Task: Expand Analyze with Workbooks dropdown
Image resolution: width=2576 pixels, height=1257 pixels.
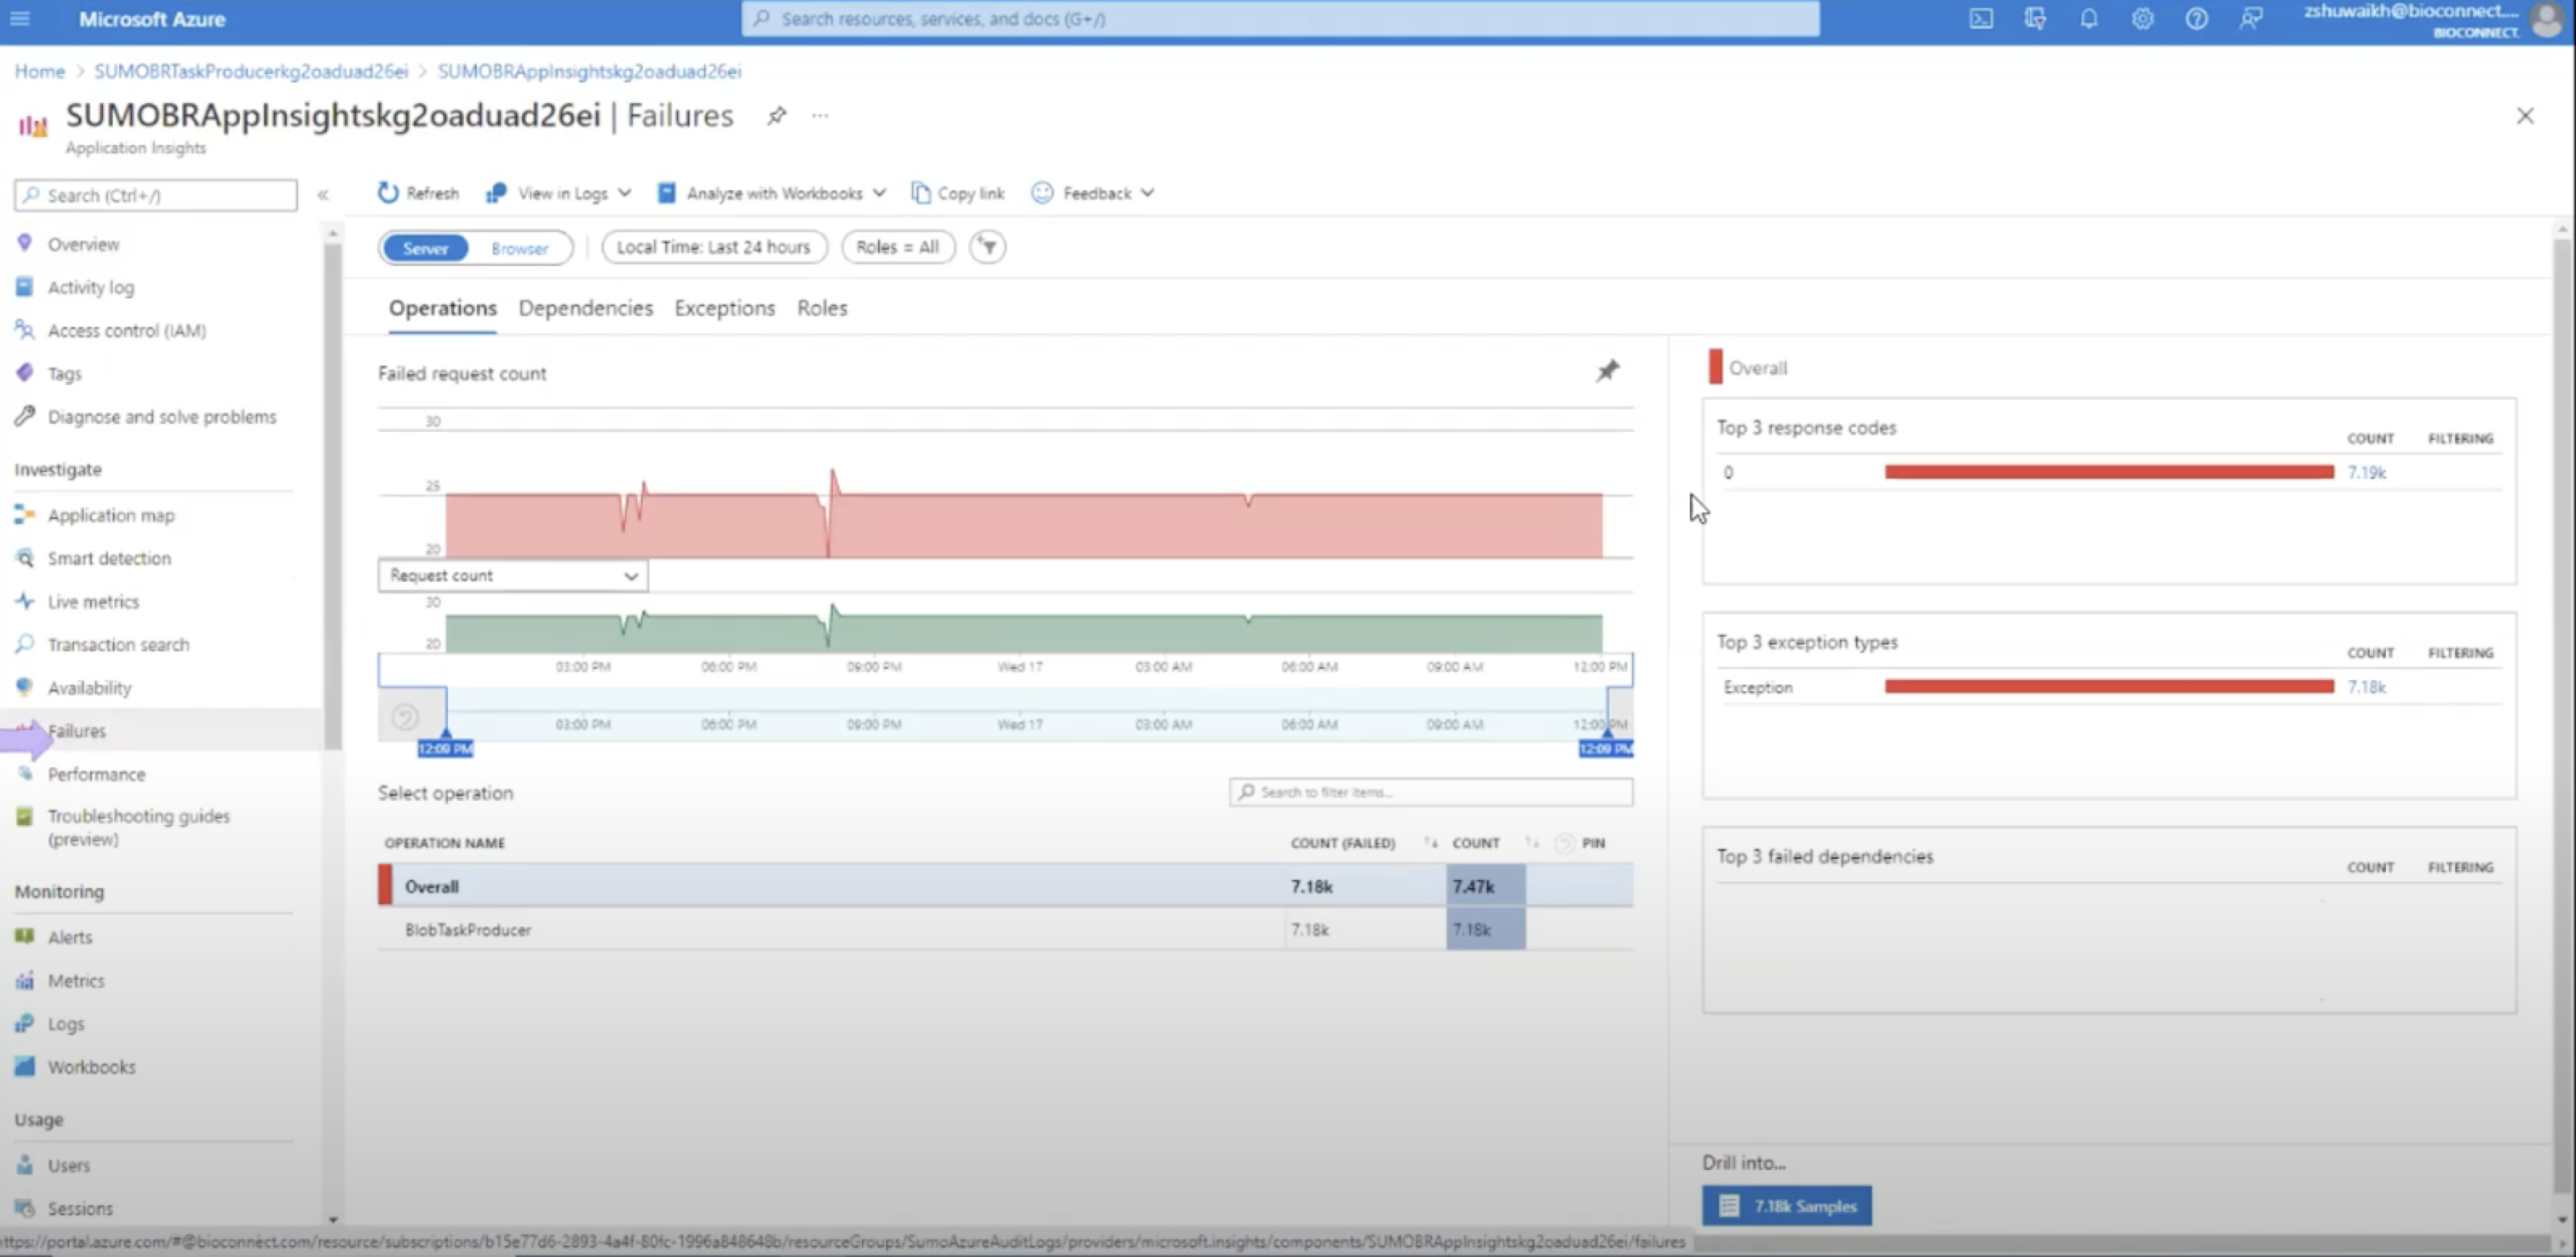Action: click(771, 193)
